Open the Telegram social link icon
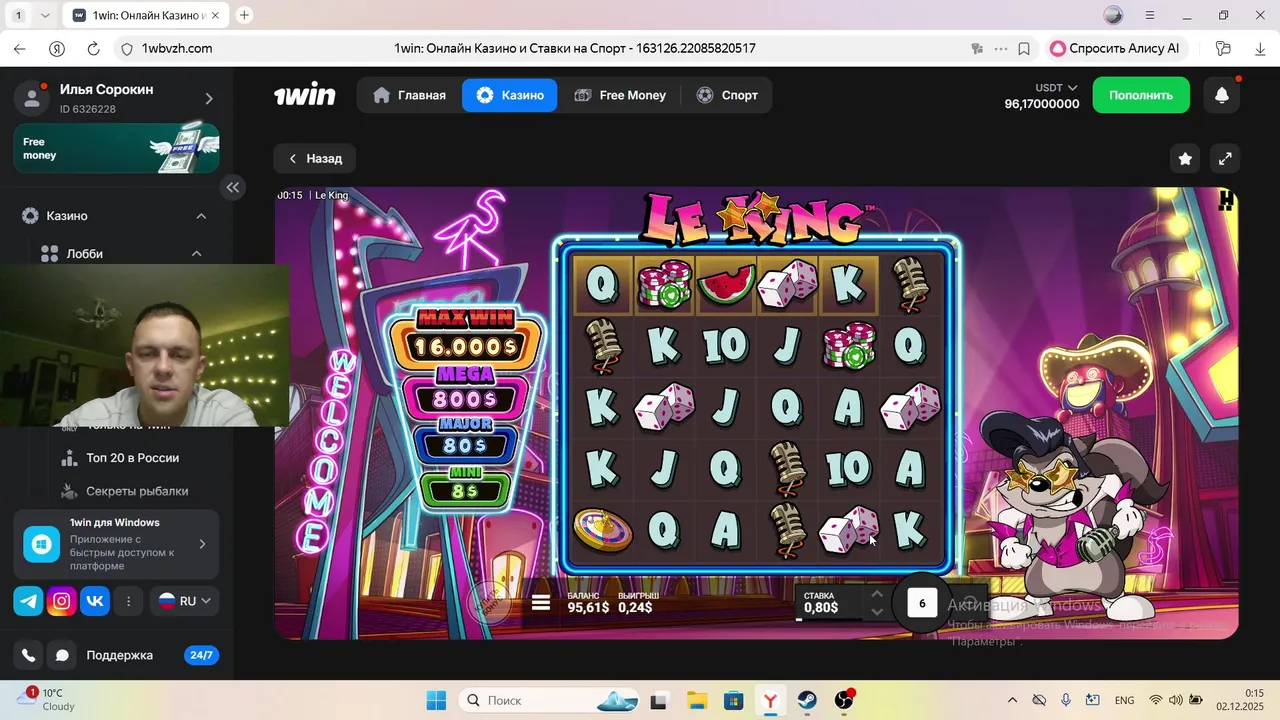This screenshot has width=1280, height=720. (x=28, y=601)
